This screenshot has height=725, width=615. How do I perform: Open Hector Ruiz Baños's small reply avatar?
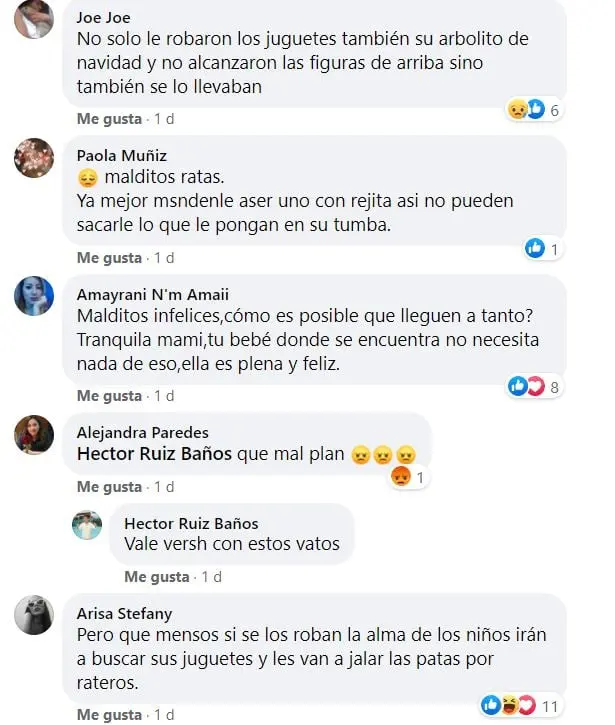pyautogui.click(x=87, y=525)
